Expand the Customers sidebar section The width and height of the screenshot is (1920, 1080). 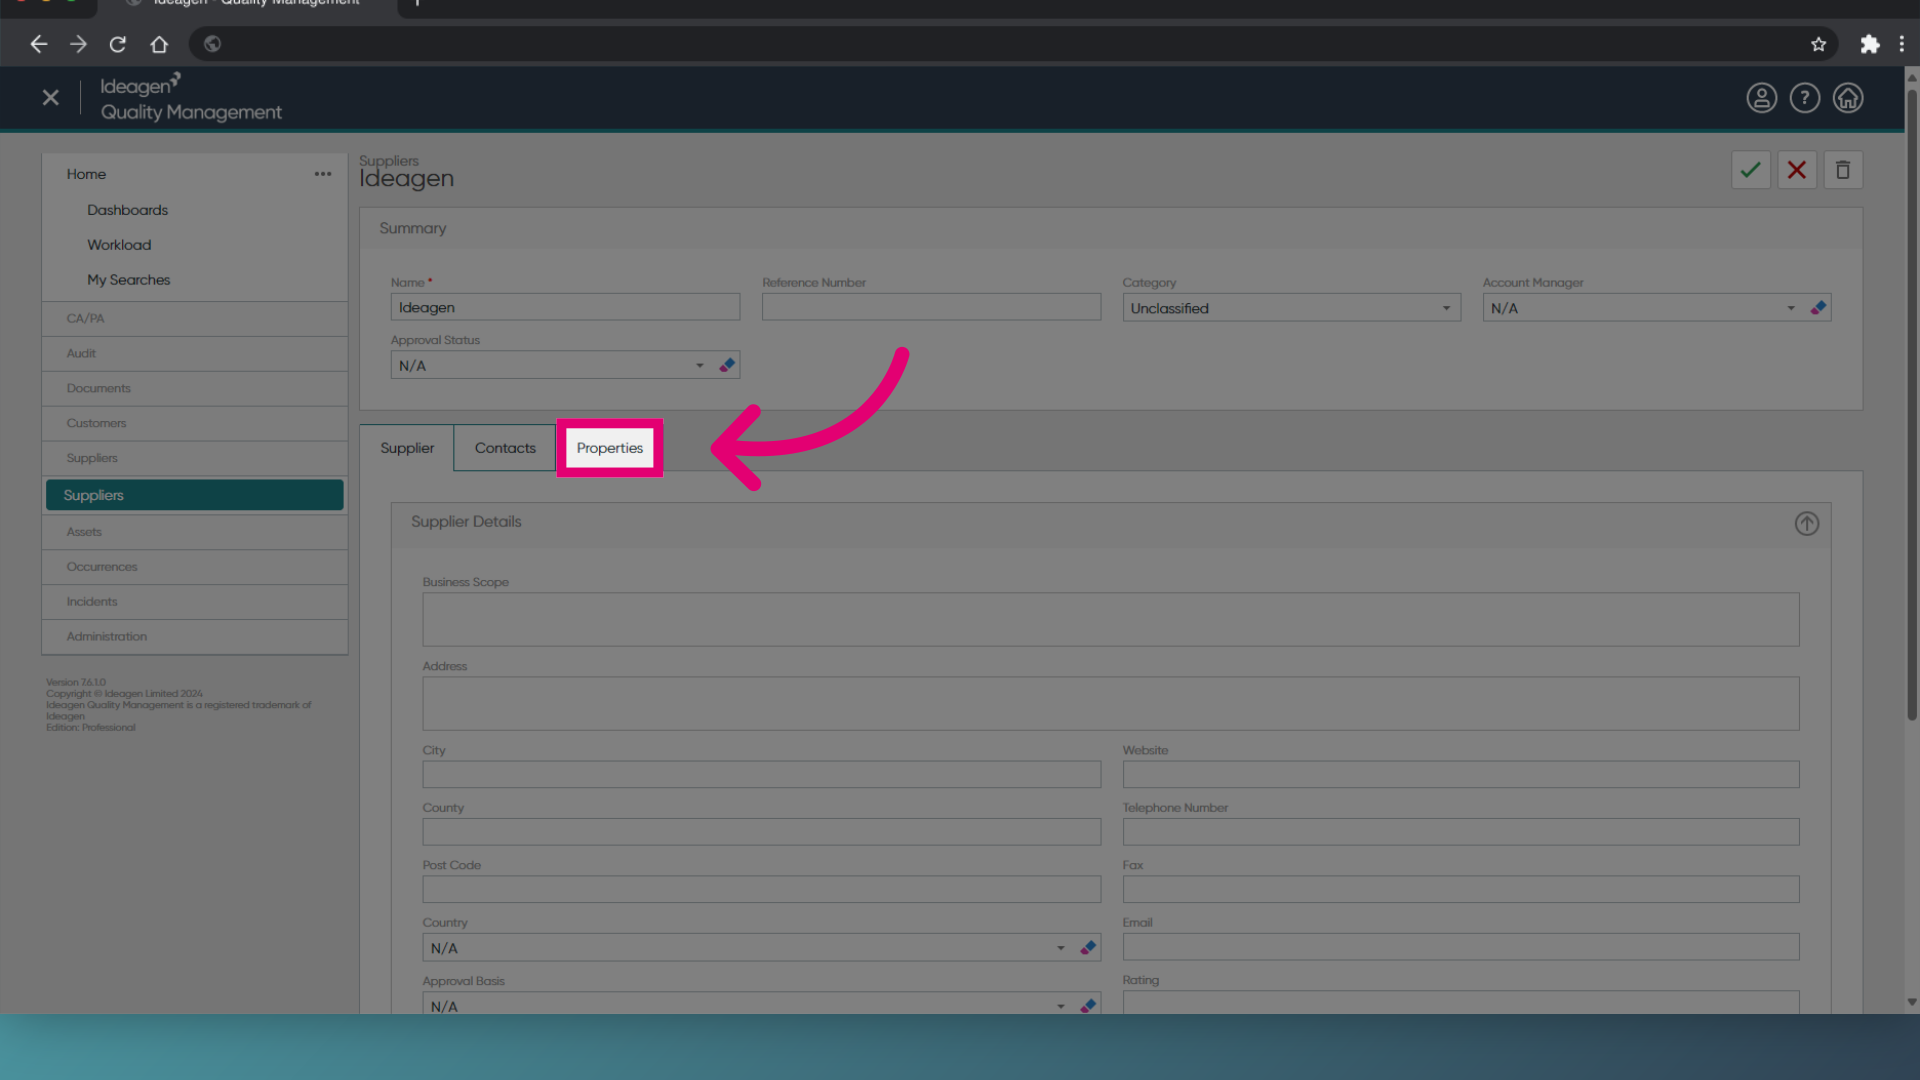195,424
